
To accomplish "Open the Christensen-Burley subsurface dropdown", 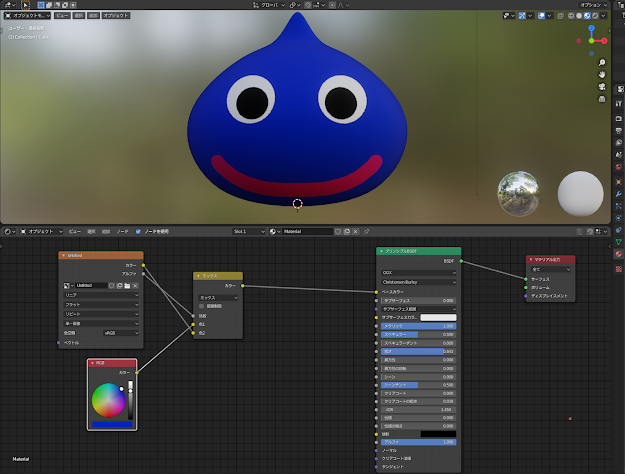I will click(419, 282).
